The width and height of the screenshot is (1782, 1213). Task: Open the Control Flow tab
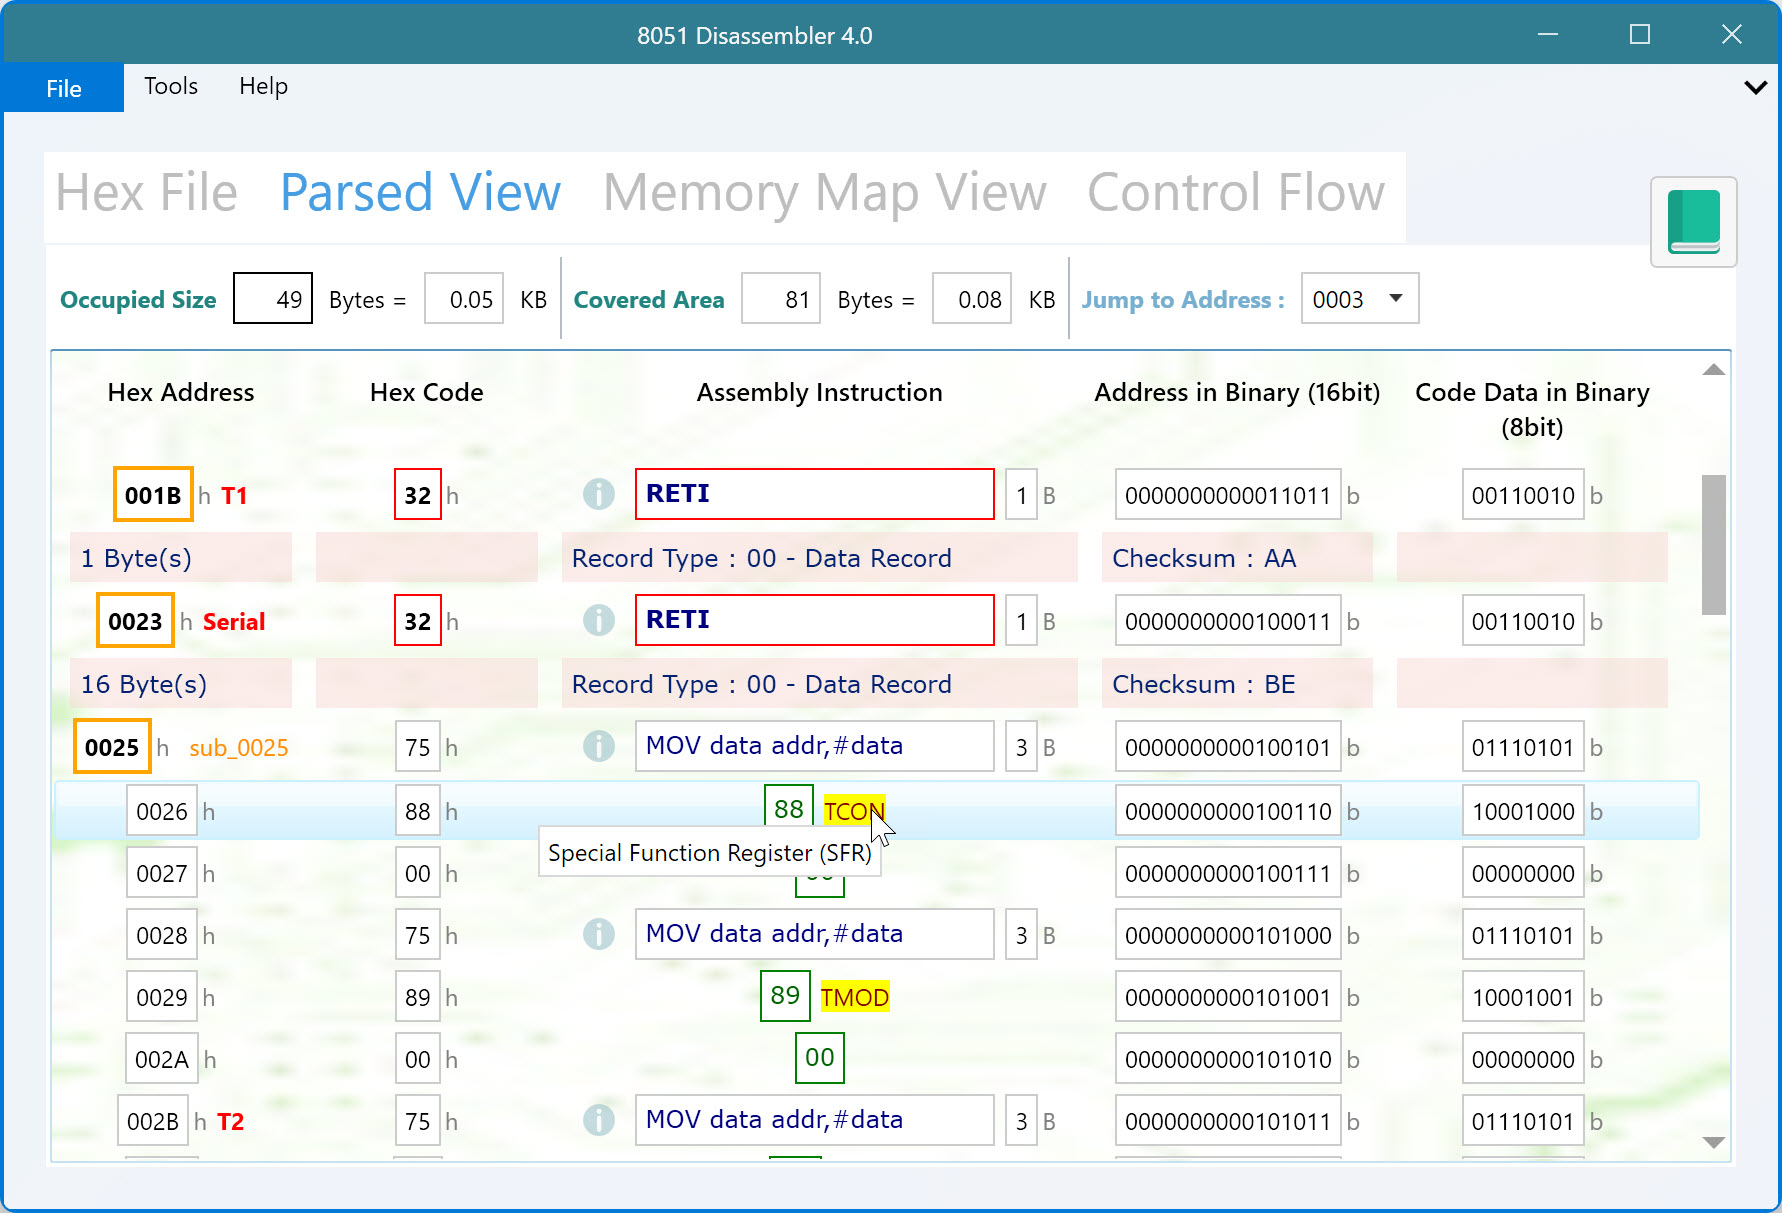pos(1235,193)
